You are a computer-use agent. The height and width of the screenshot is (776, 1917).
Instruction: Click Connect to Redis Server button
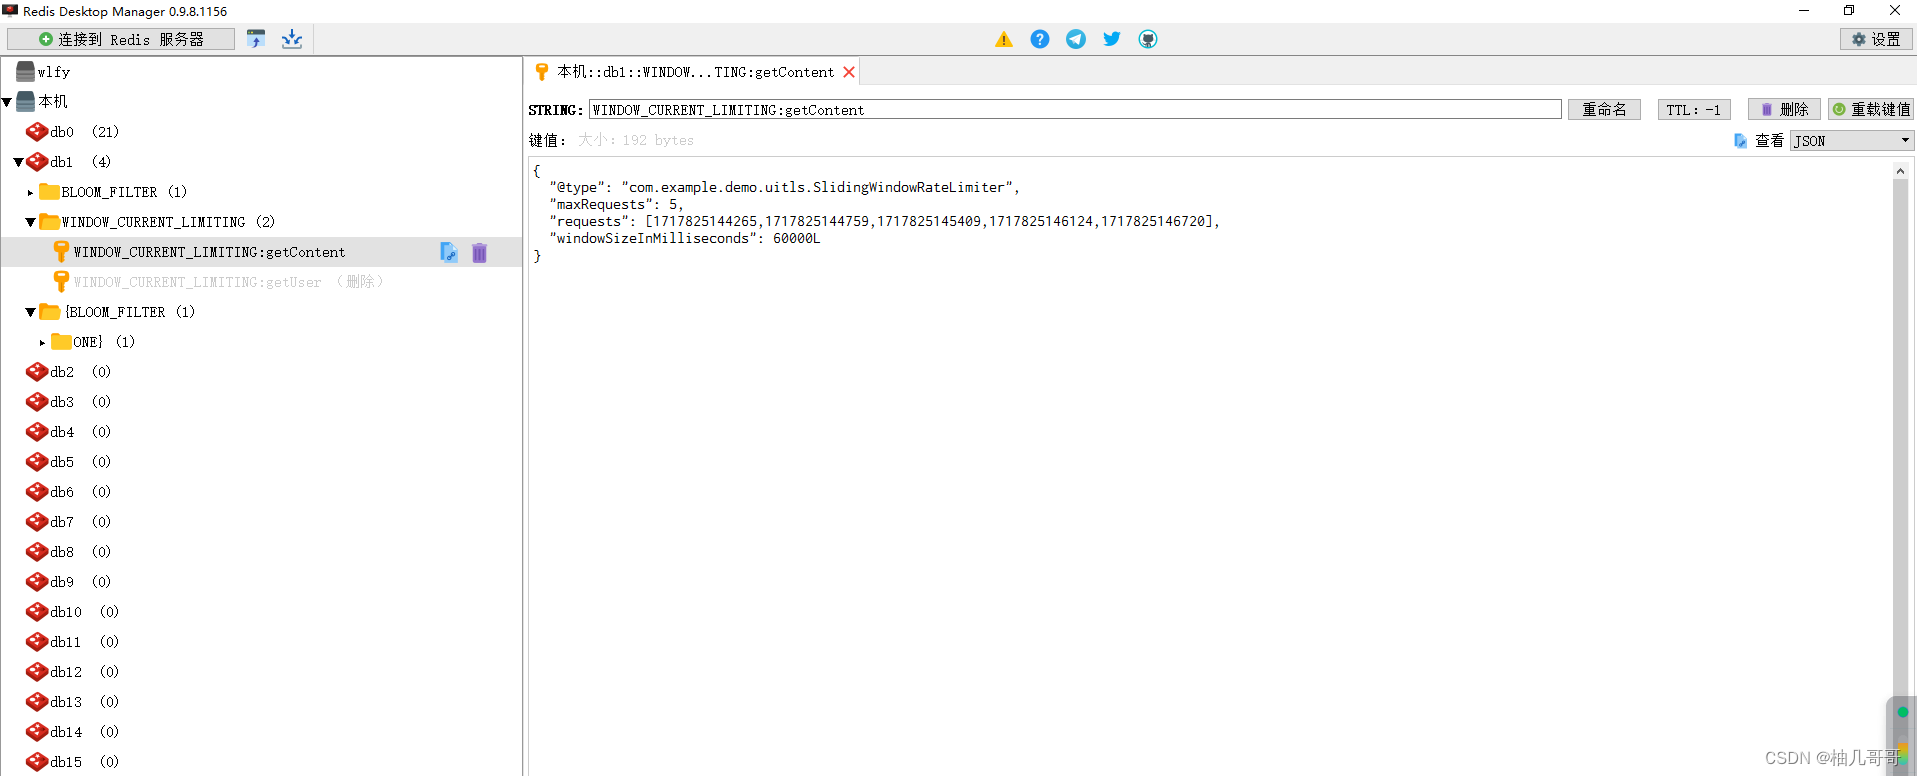[121, 39]
